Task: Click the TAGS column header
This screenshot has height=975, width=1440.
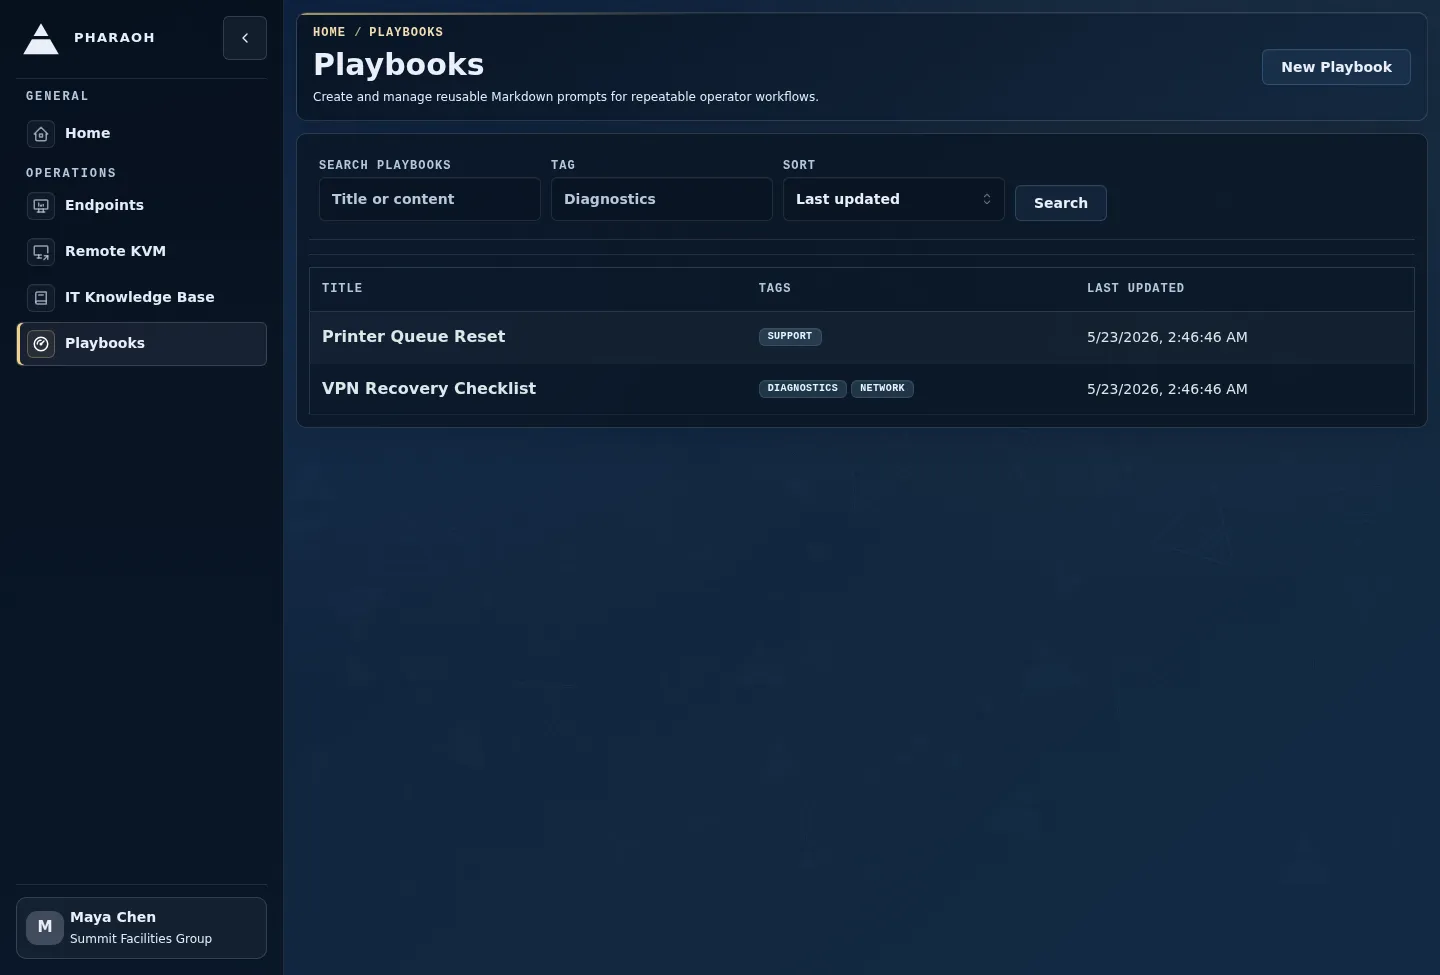Action: (775, 288)
